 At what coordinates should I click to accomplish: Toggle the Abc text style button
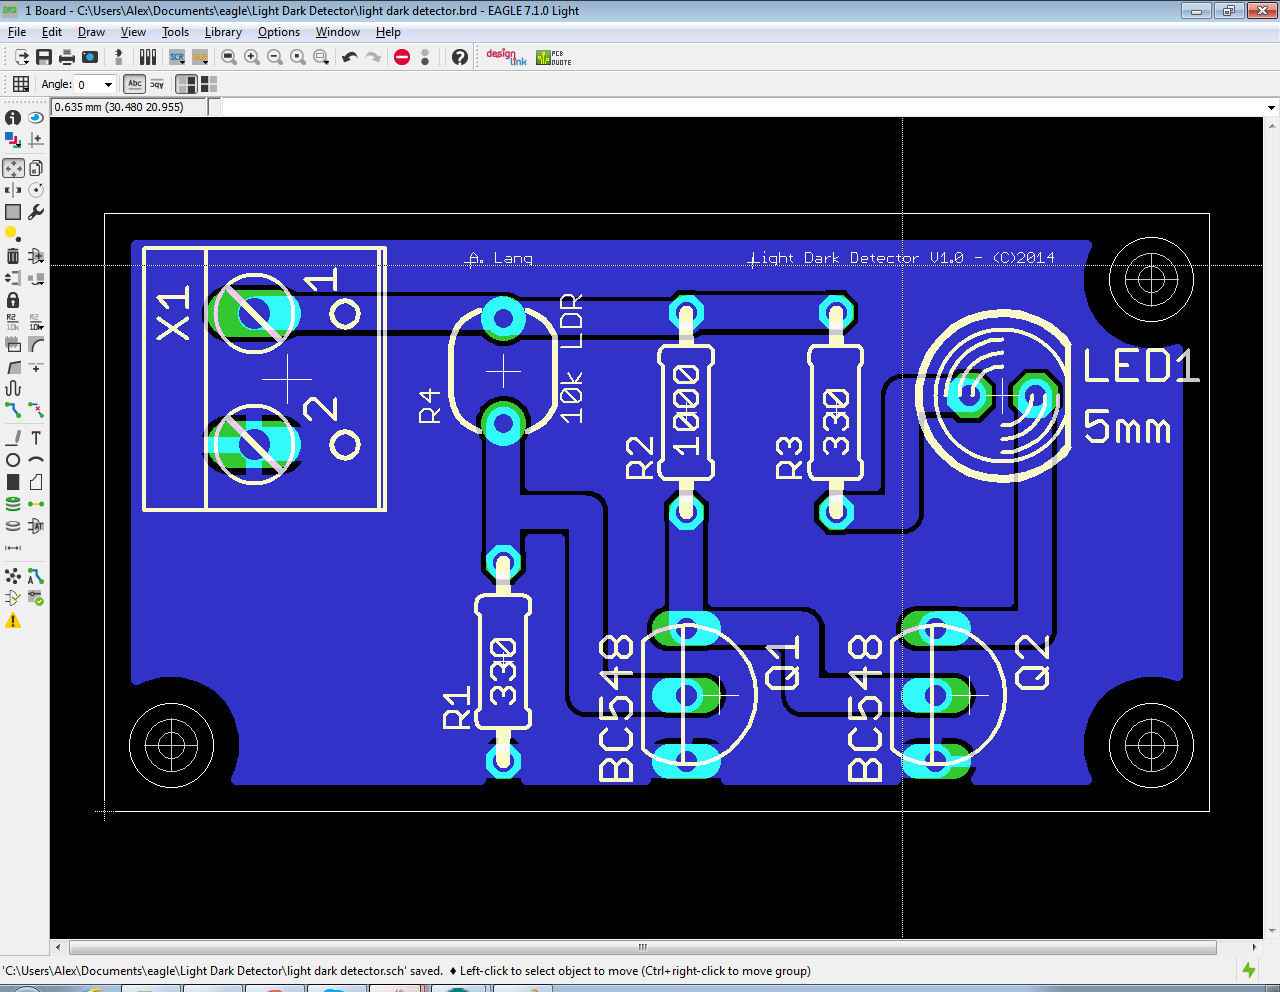134,84
